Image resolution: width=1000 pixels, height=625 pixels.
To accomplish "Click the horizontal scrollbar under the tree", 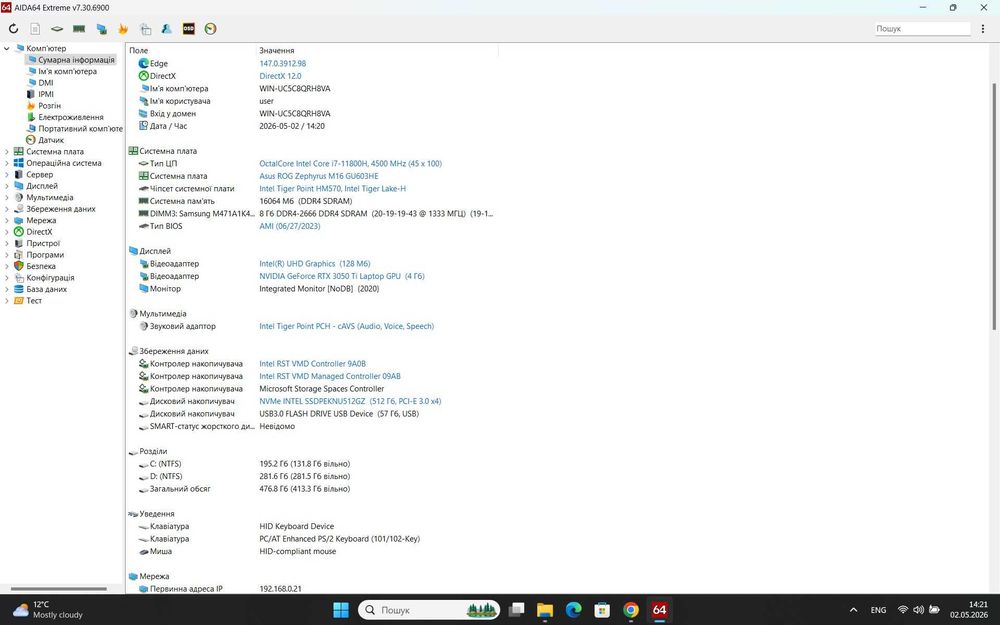I will point(59,589).
